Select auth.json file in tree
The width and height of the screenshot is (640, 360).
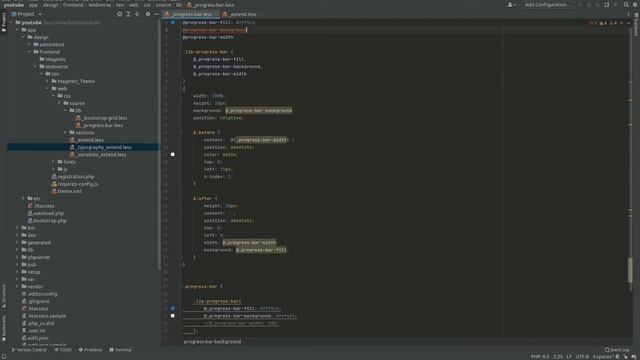tap(35, 338)
